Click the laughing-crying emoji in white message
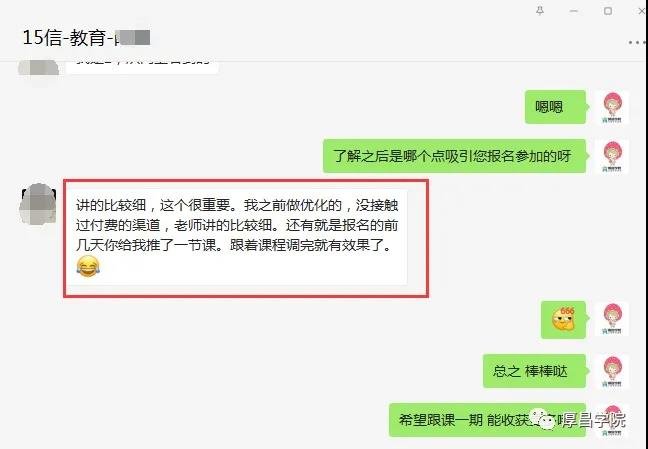Screen dimensions: 648x449 coord(88,266)
